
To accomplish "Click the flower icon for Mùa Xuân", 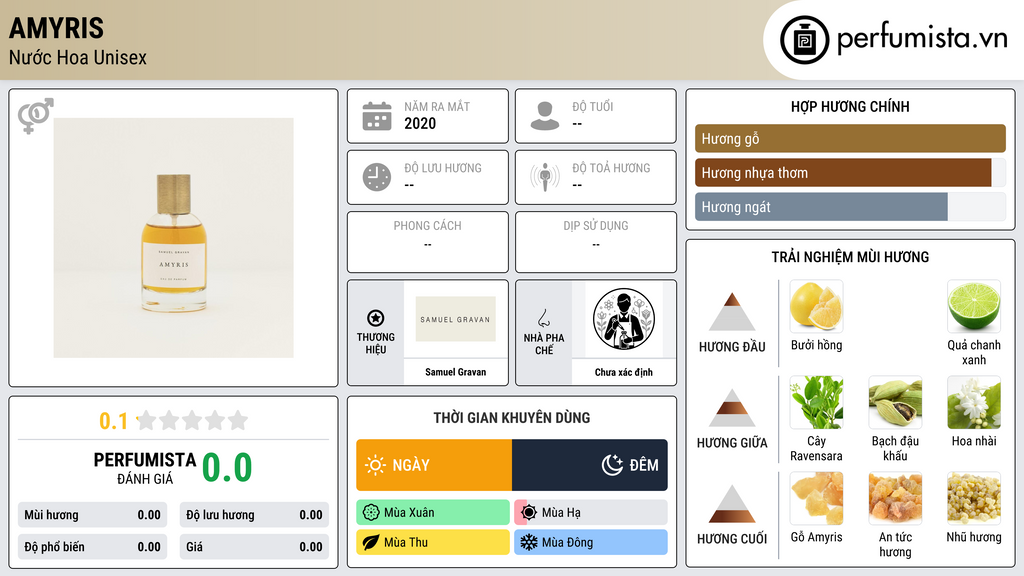I will click(371, 513).
